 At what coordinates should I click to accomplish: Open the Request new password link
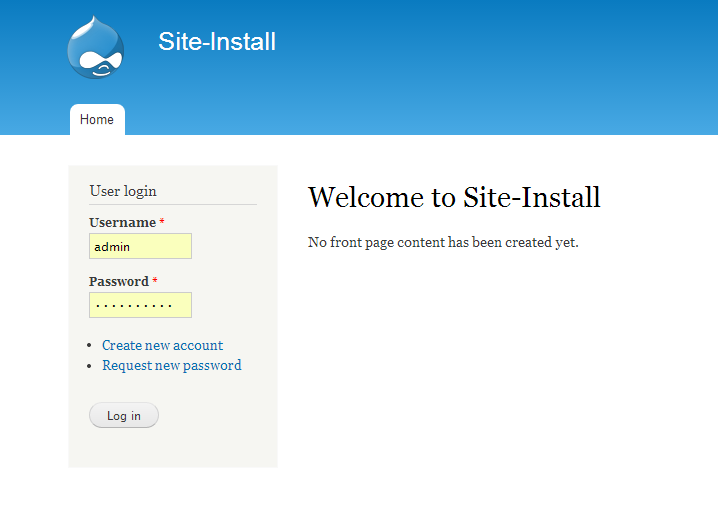(172, 365)
